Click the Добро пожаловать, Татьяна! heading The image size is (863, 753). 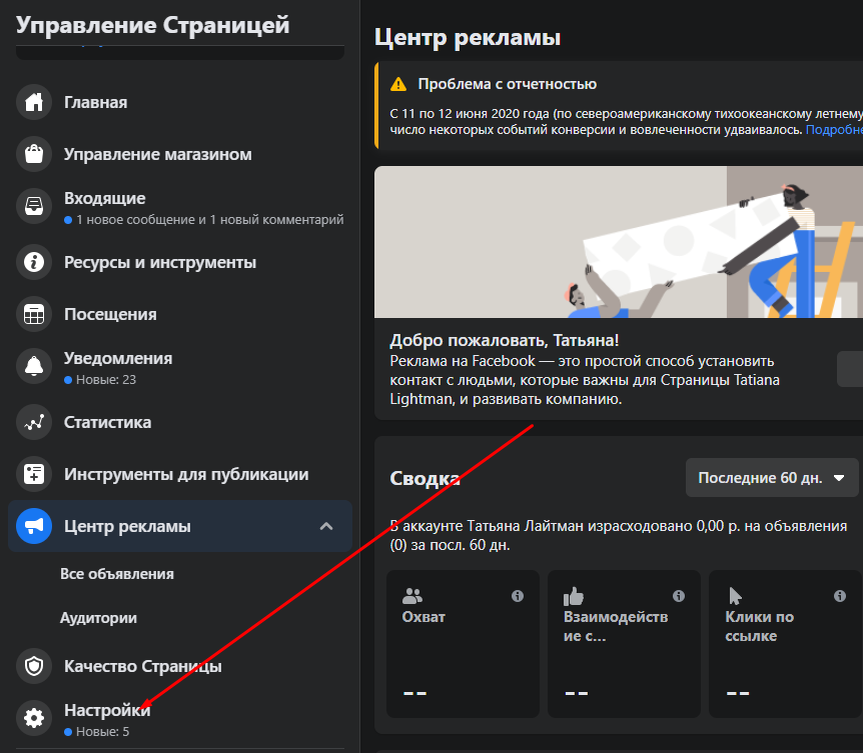coord(504,341)
